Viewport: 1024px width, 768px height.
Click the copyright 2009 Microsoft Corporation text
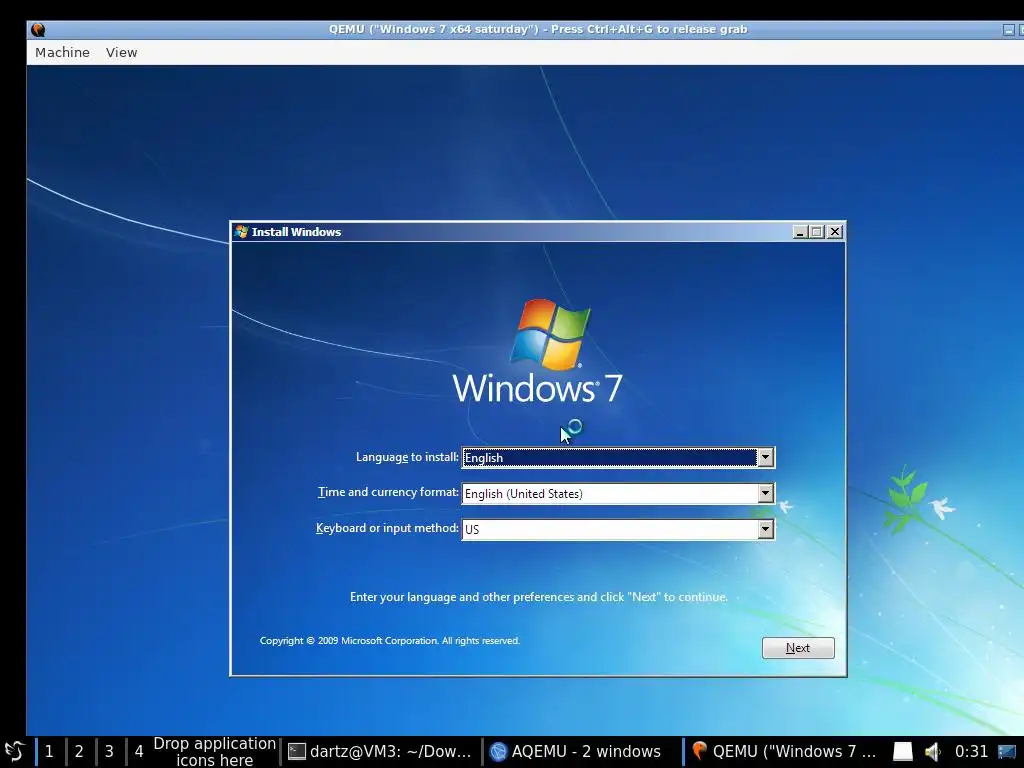[390, 641]
